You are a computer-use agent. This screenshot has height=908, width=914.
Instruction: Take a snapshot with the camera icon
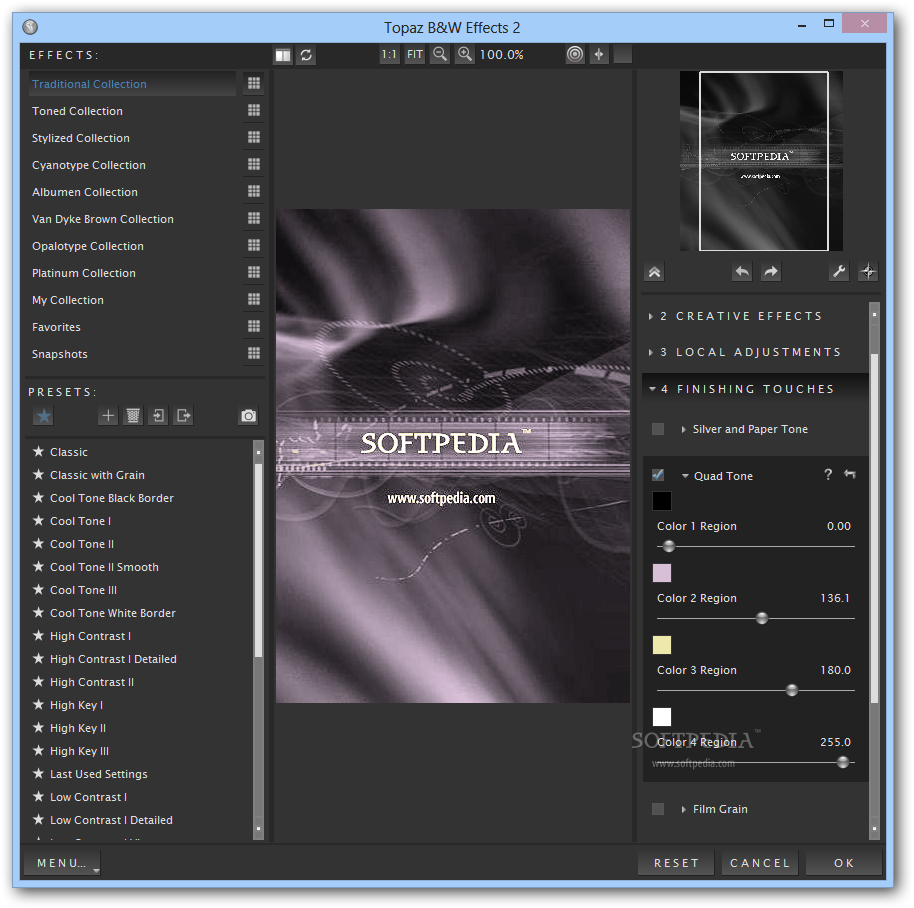point(249,416)
